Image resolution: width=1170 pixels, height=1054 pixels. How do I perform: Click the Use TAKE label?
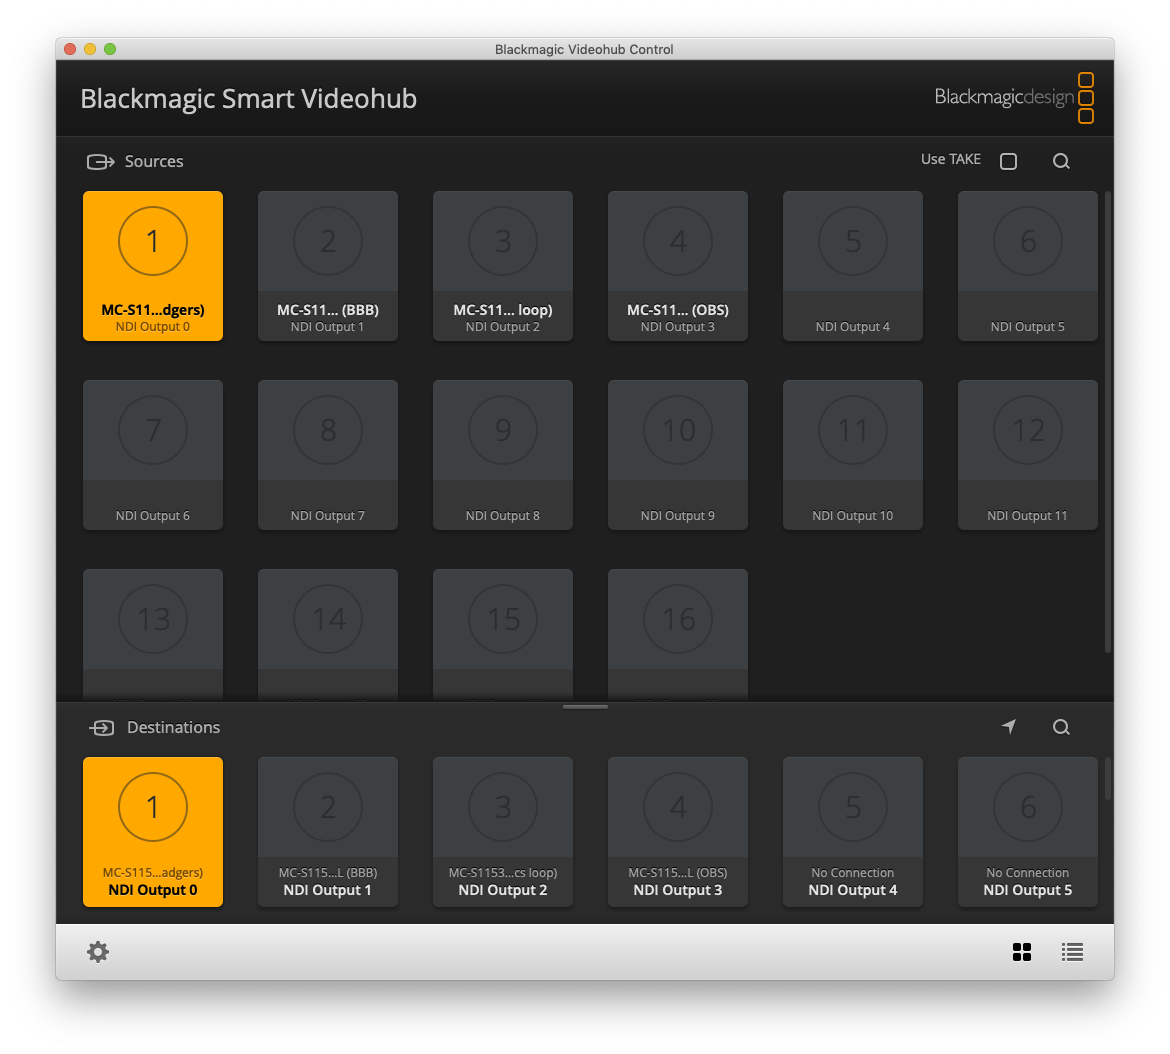(951, 159)
